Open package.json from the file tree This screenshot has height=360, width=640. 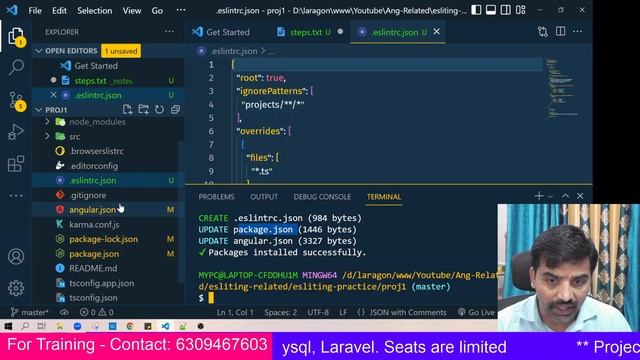coord(94,254)
